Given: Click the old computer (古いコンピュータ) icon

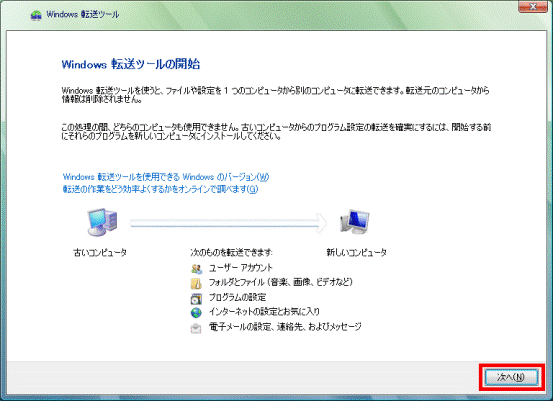Looking at the screenshot, I should [102, 222].
